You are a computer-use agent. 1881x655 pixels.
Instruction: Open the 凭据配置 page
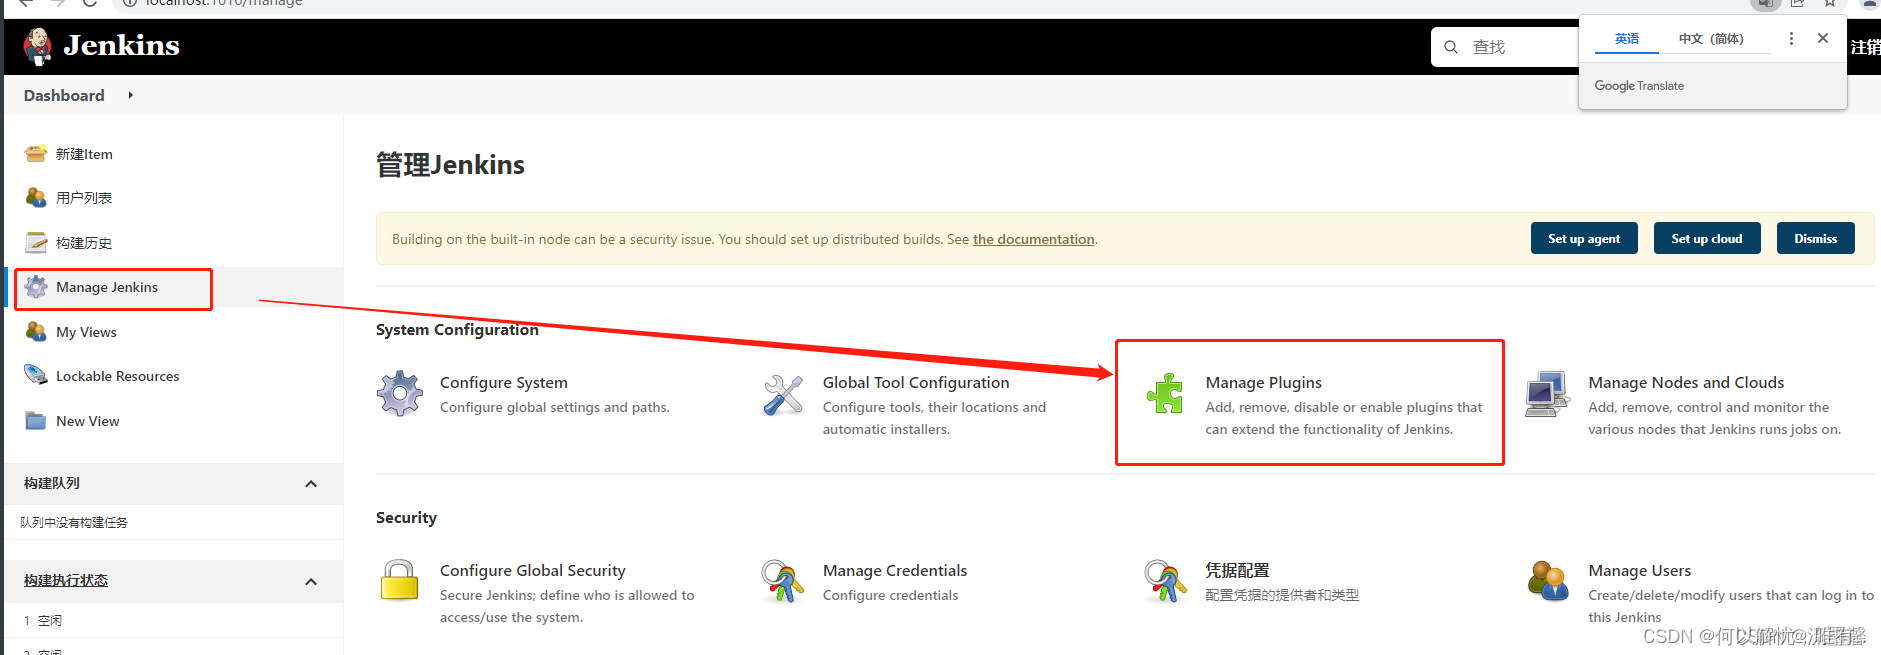(1238, 570)
